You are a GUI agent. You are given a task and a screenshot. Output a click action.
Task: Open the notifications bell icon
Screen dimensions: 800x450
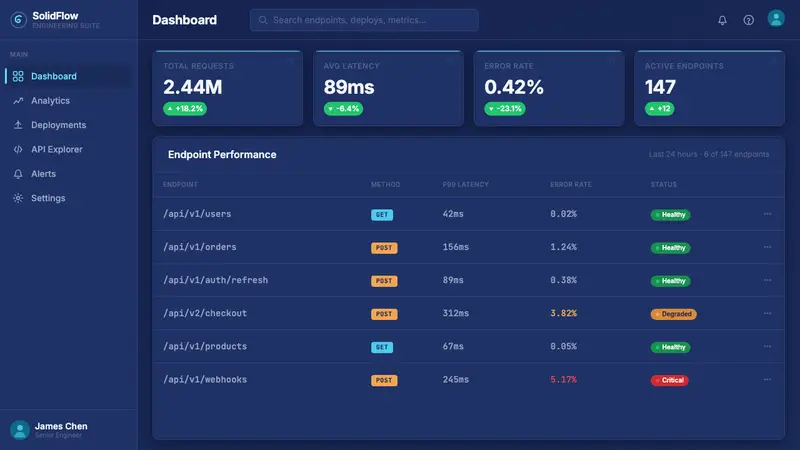[x=722, y=20]
